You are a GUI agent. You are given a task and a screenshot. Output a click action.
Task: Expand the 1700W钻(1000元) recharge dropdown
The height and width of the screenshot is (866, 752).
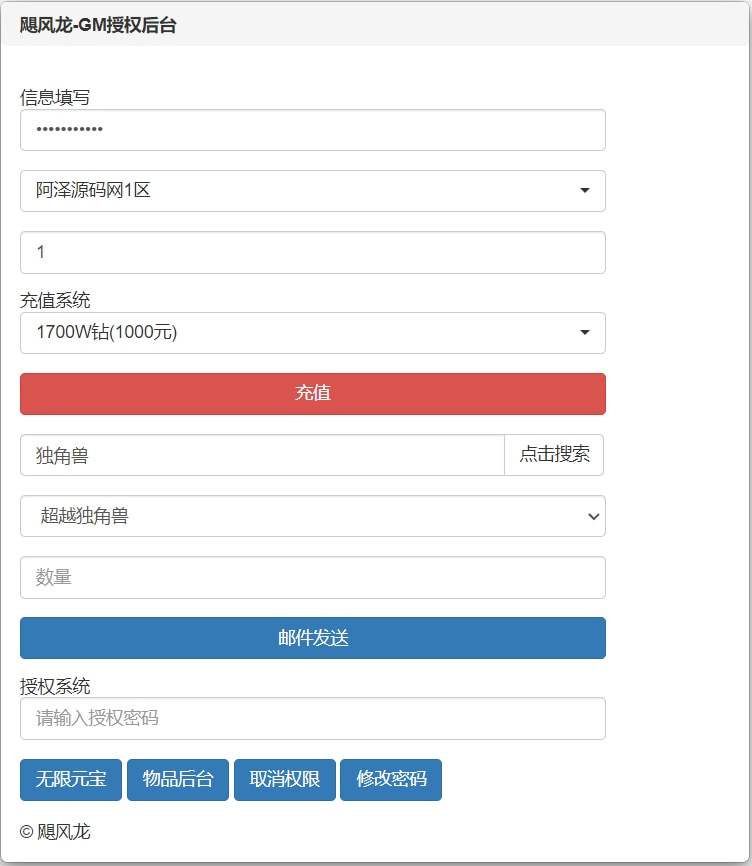[x=312, y=333]
